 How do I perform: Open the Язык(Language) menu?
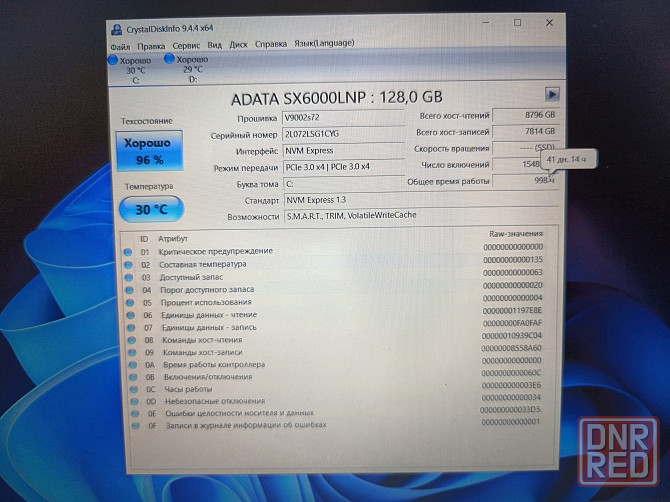(324, 44)
